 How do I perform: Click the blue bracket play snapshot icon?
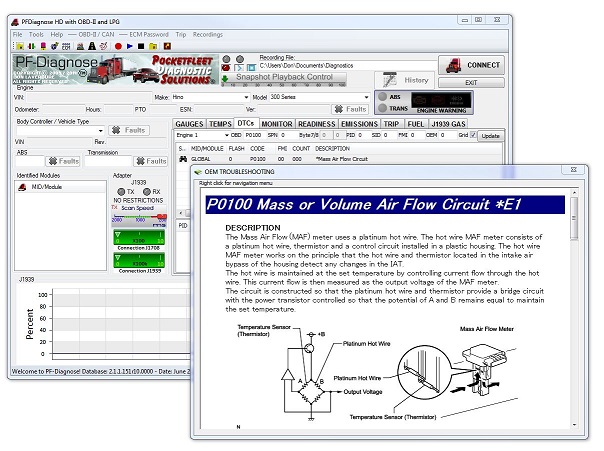pos(238,68)
